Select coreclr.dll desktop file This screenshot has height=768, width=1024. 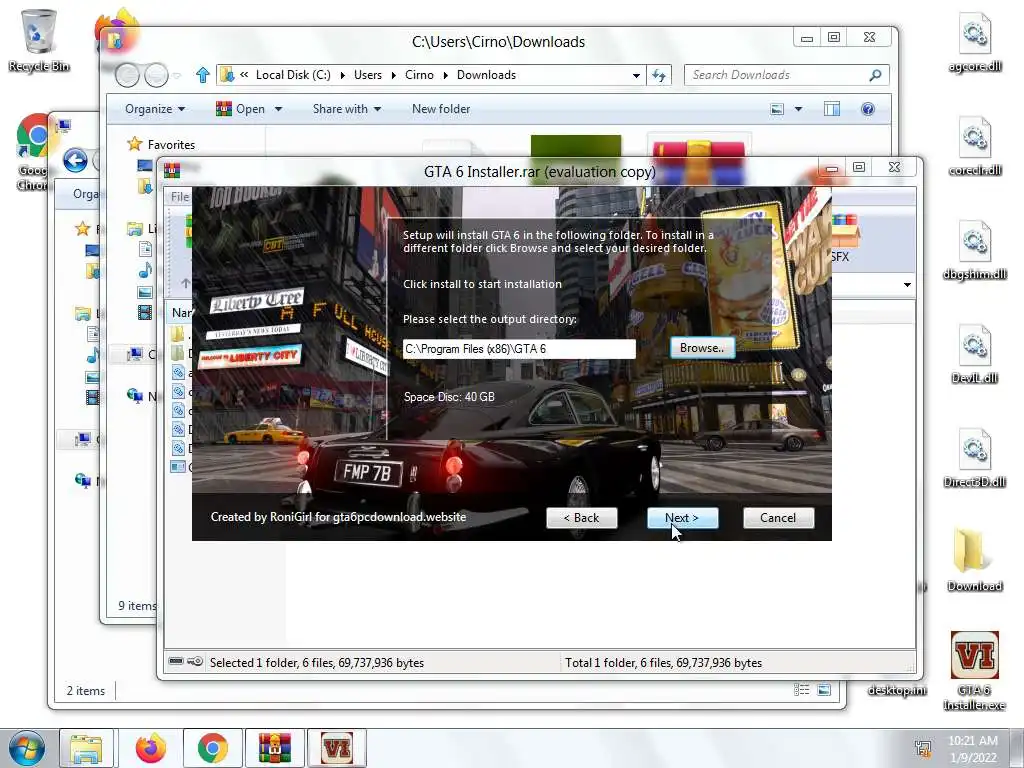point(974,146)
